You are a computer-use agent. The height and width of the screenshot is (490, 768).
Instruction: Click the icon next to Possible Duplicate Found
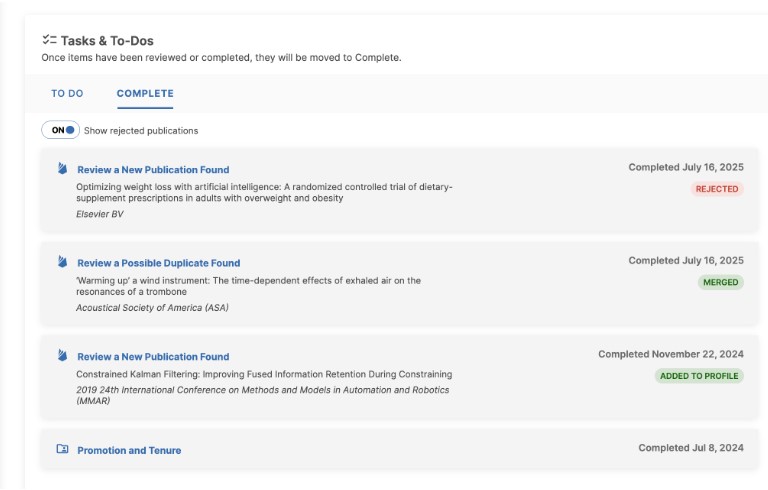62,262
